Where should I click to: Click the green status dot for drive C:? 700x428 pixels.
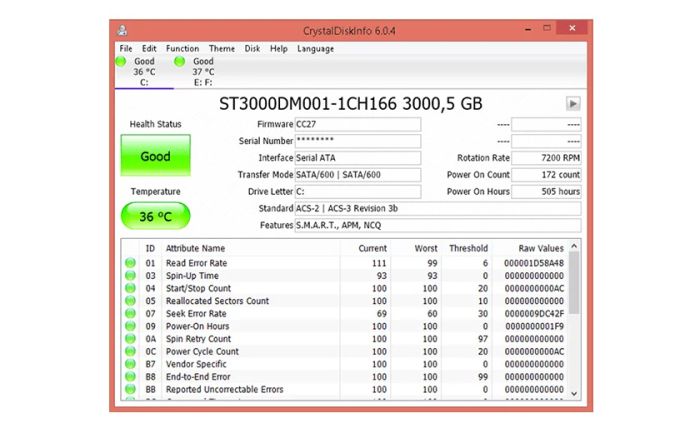point(121,61)
